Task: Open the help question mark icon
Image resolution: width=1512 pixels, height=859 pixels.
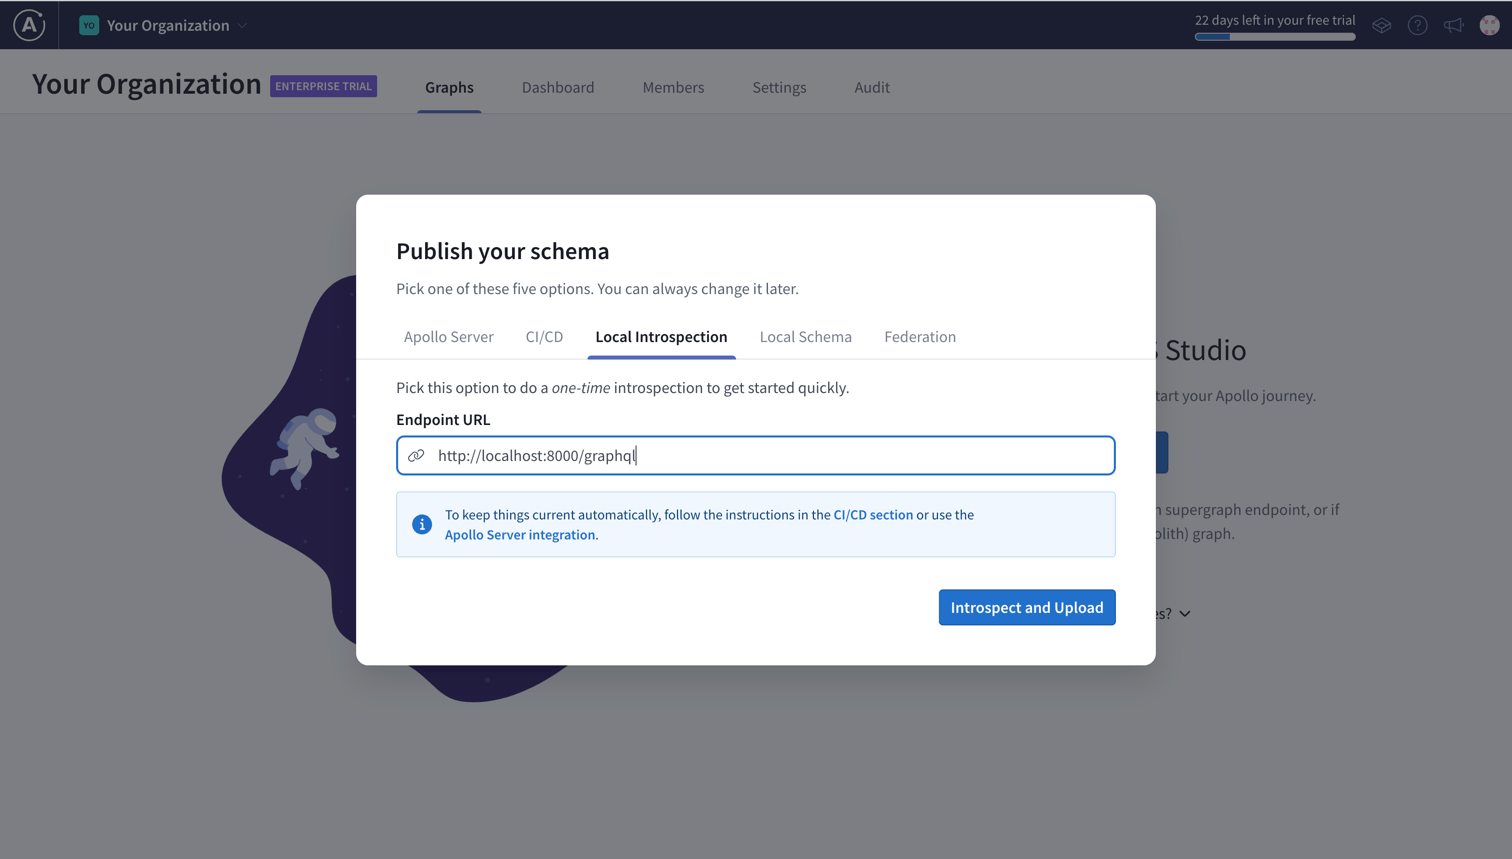Action: point(1417,26)
